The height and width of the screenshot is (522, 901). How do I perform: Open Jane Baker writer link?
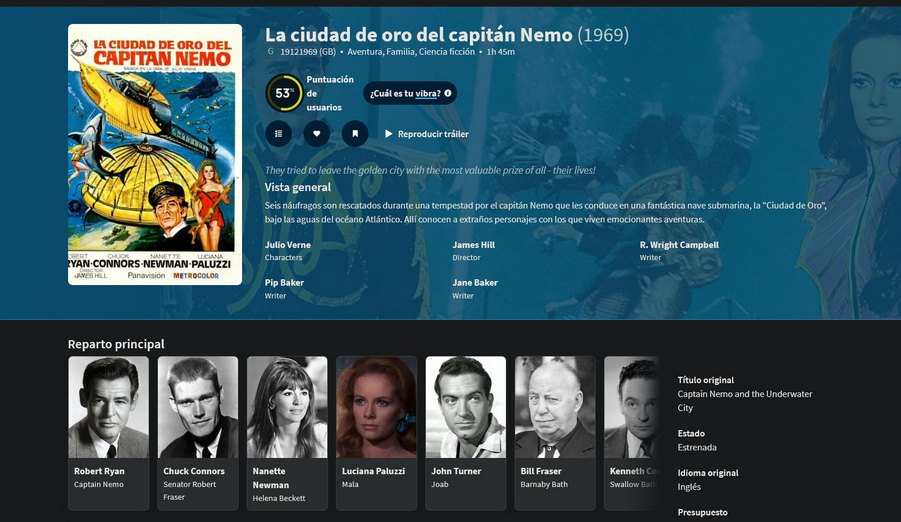click(x=475, y=283)
